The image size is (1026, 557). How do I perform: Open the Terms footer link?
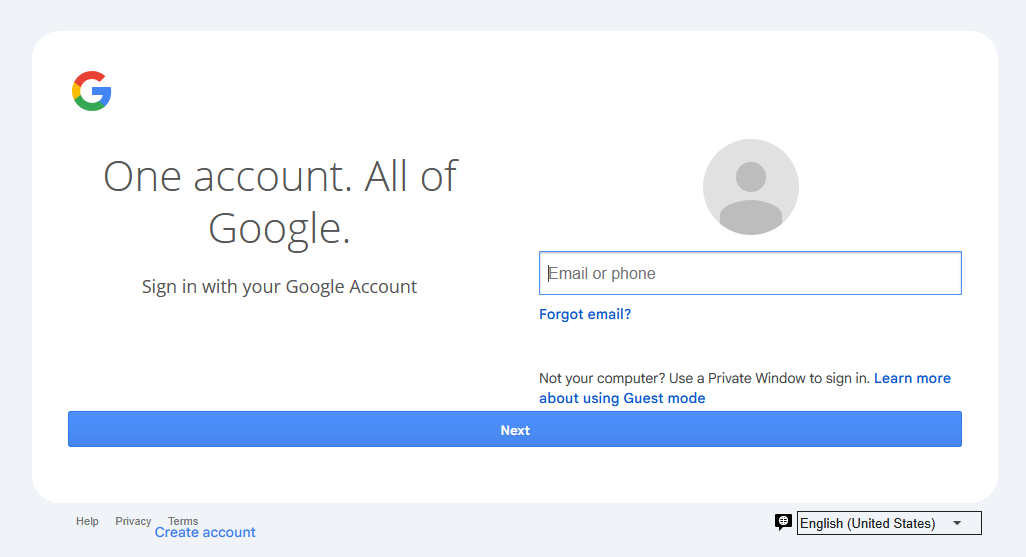183,521
